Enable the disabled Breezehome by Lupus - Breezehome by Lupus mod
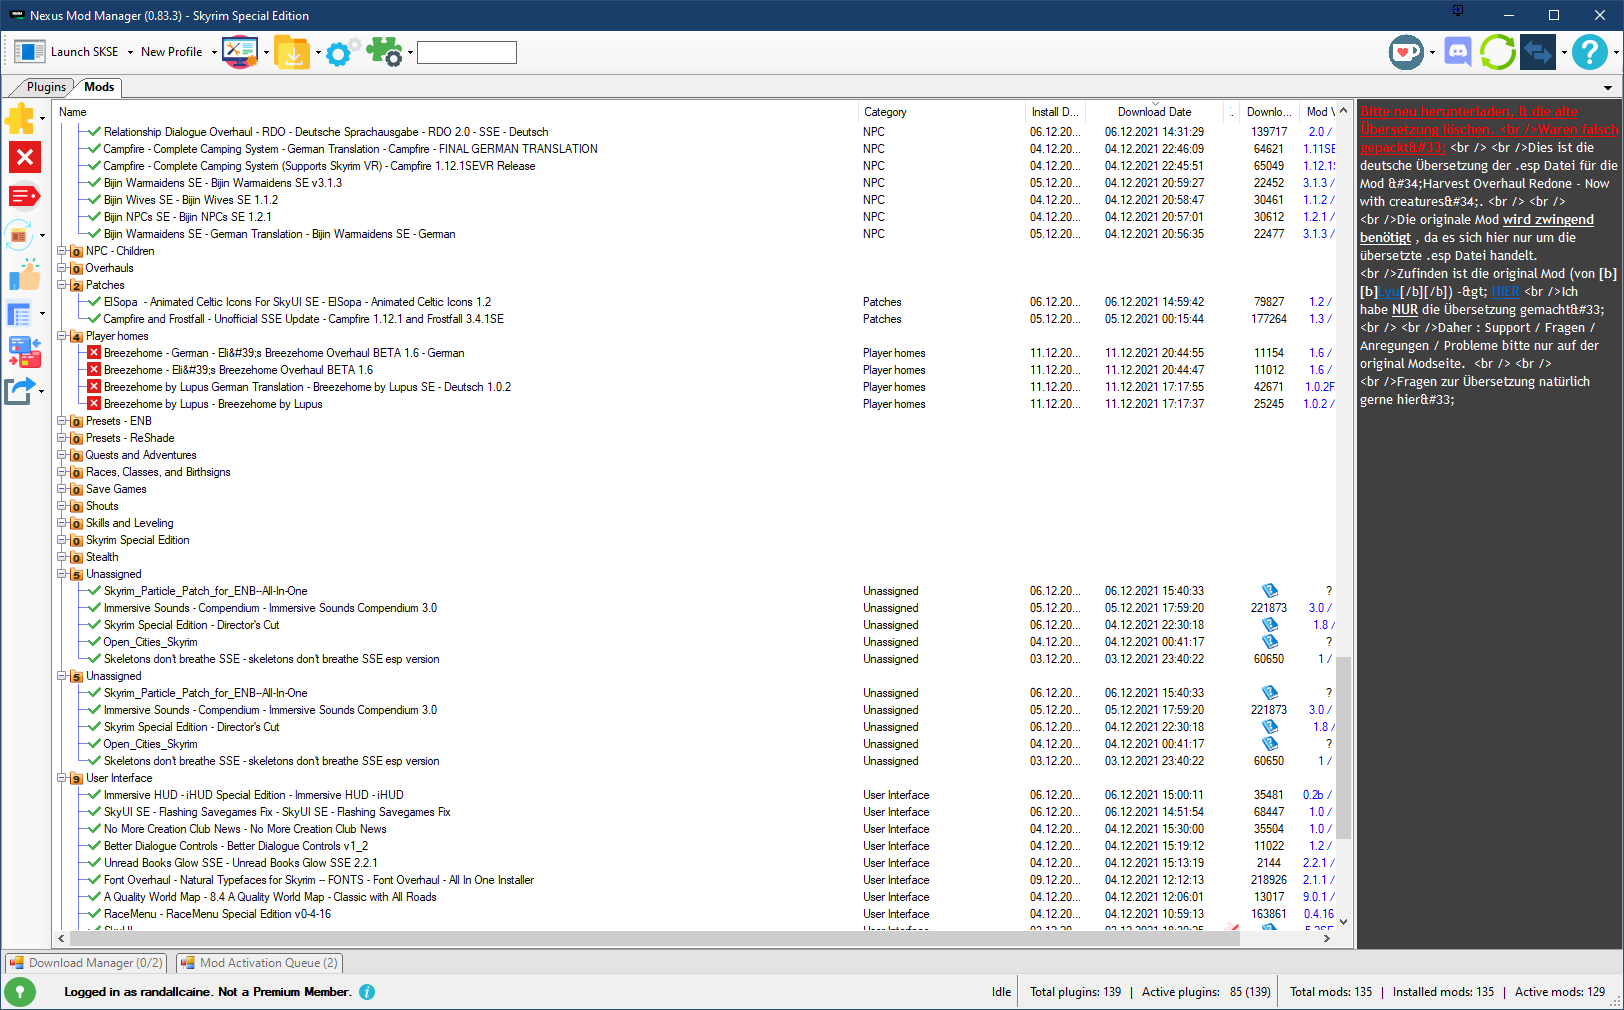The image size is (1624, 1010). [x=94, y=404]
